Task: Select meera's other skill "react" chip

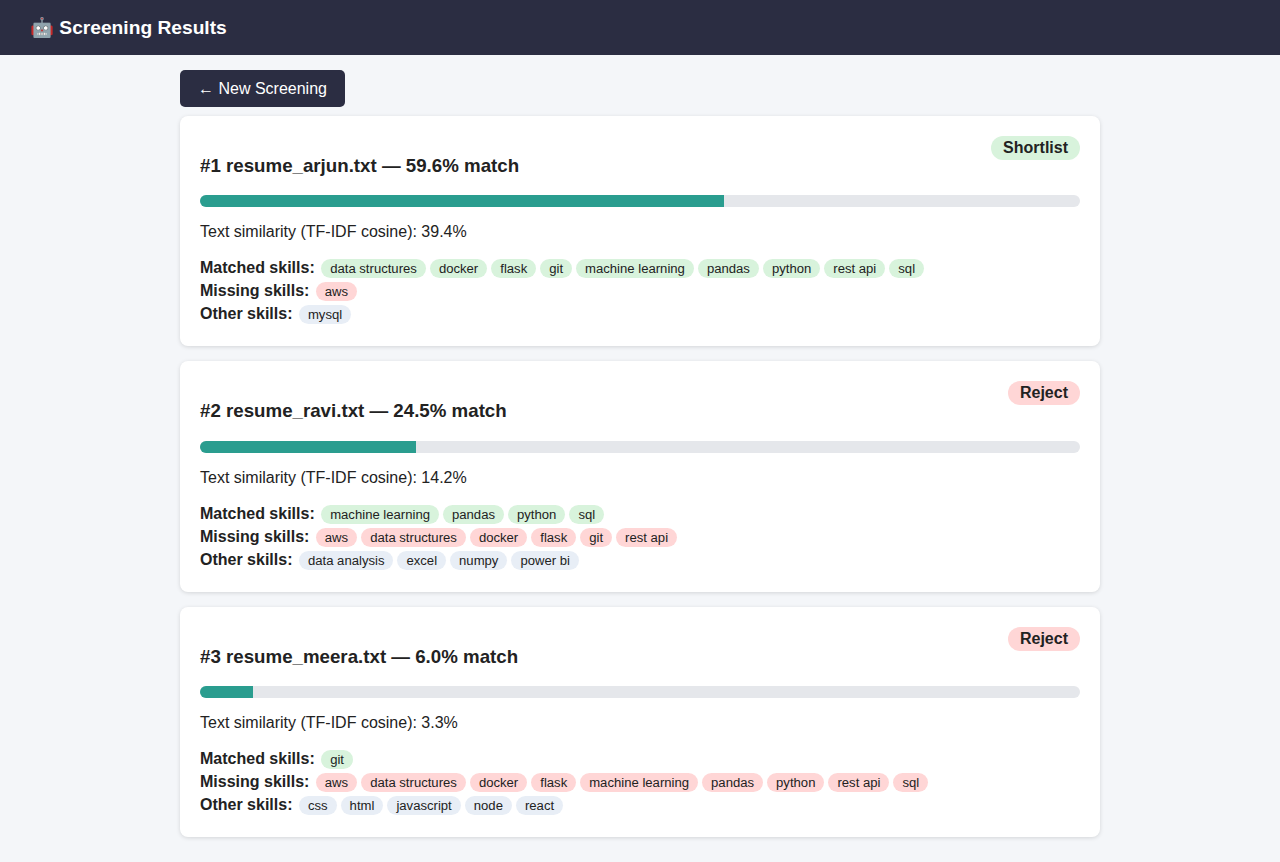Action: 540,806
